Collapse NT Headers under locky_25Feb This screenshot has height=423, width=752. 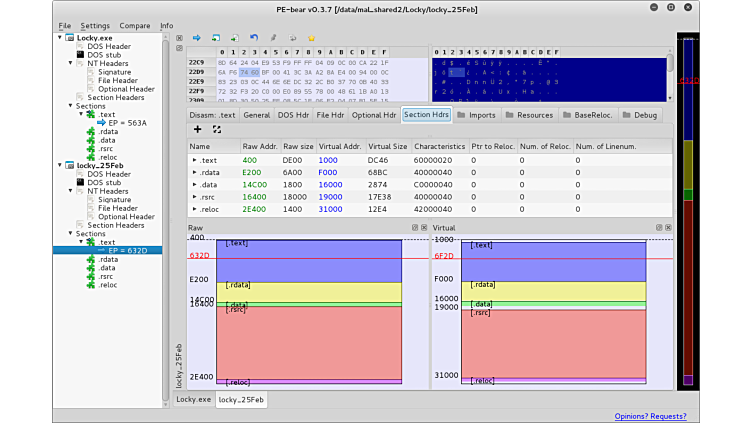[x=70, y=191]
